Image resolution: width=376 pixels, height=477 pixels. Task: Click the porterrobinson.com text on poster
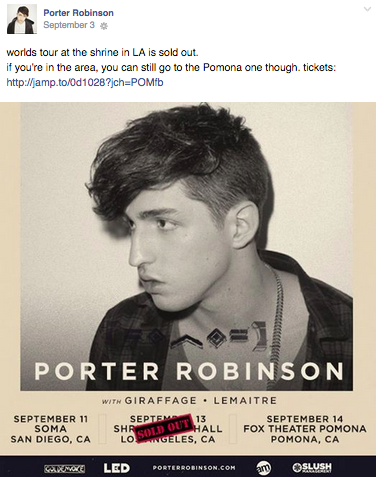point(194,468)
